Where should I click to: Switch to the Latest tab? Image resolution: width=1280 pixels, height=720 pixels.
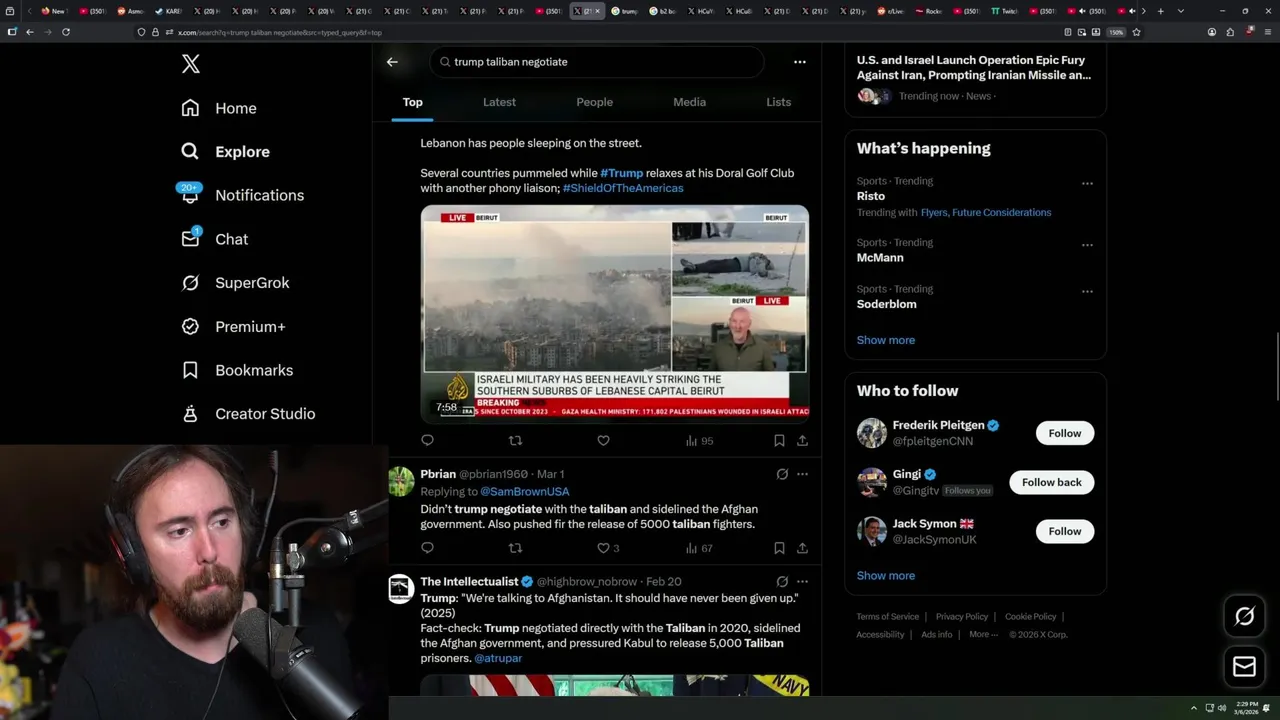pos(499,102)
